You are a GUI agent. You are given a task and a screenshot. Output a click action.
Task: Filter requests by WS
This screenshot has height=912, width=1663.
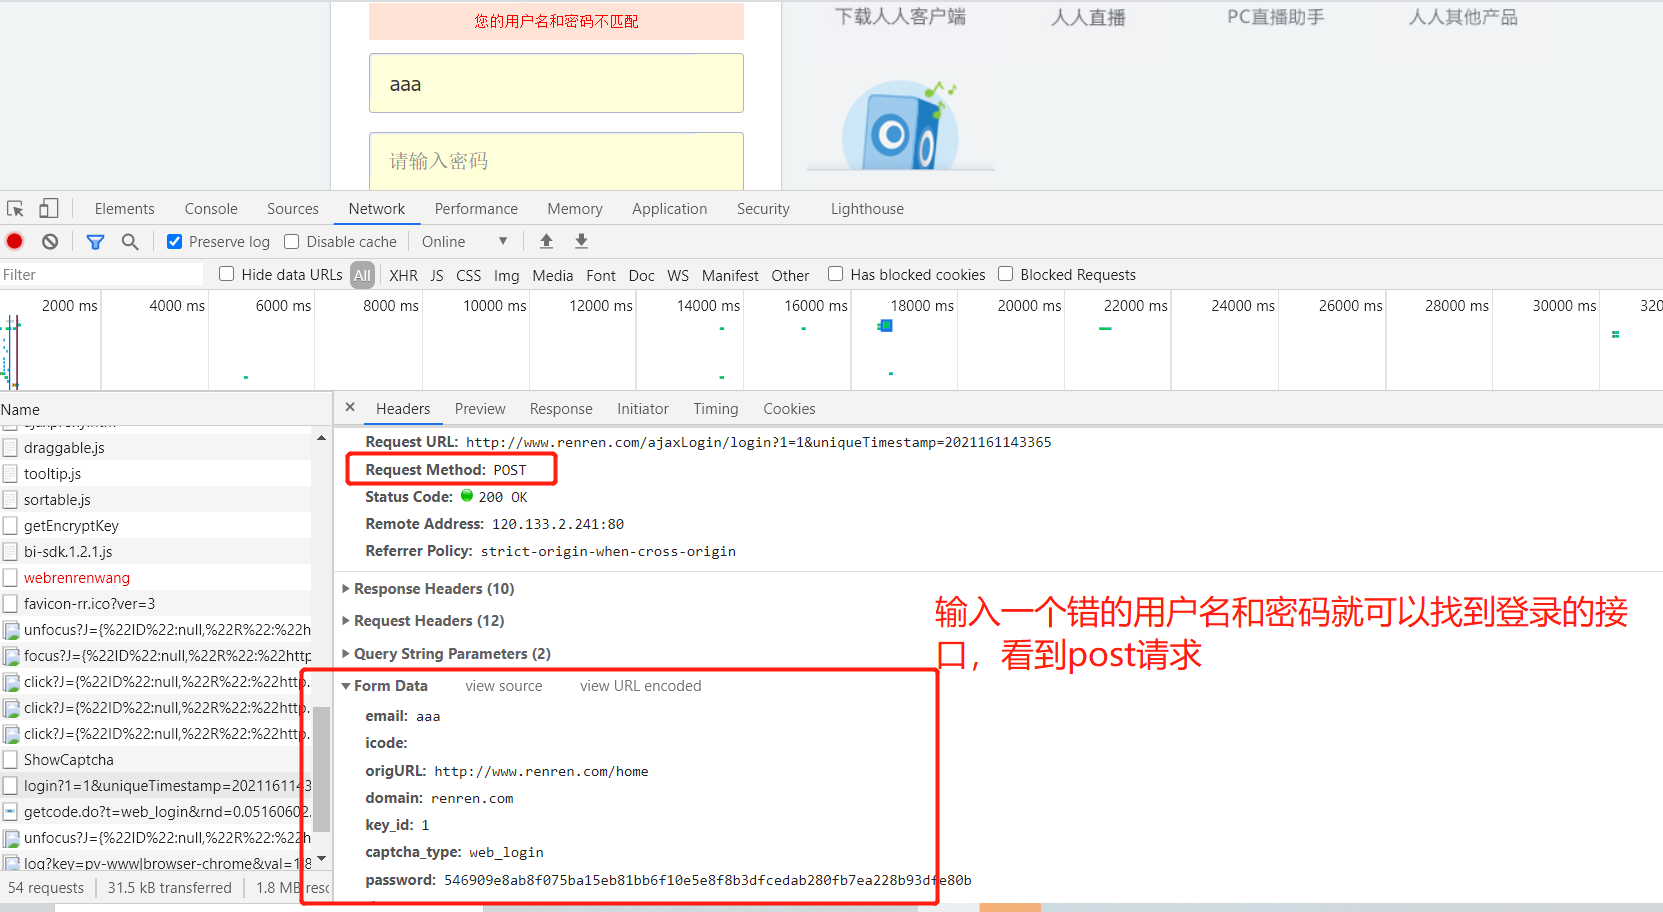point(678,275)
